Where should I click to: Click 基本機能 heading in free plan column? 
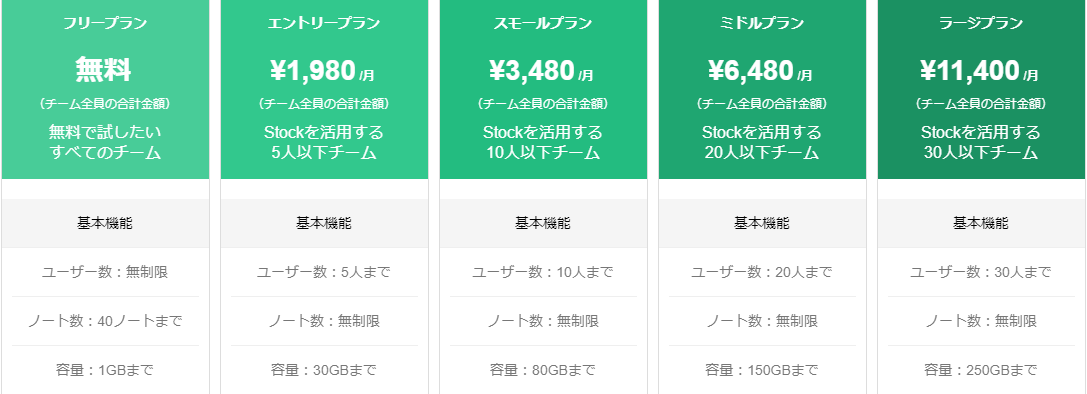[x=105, y=223]
